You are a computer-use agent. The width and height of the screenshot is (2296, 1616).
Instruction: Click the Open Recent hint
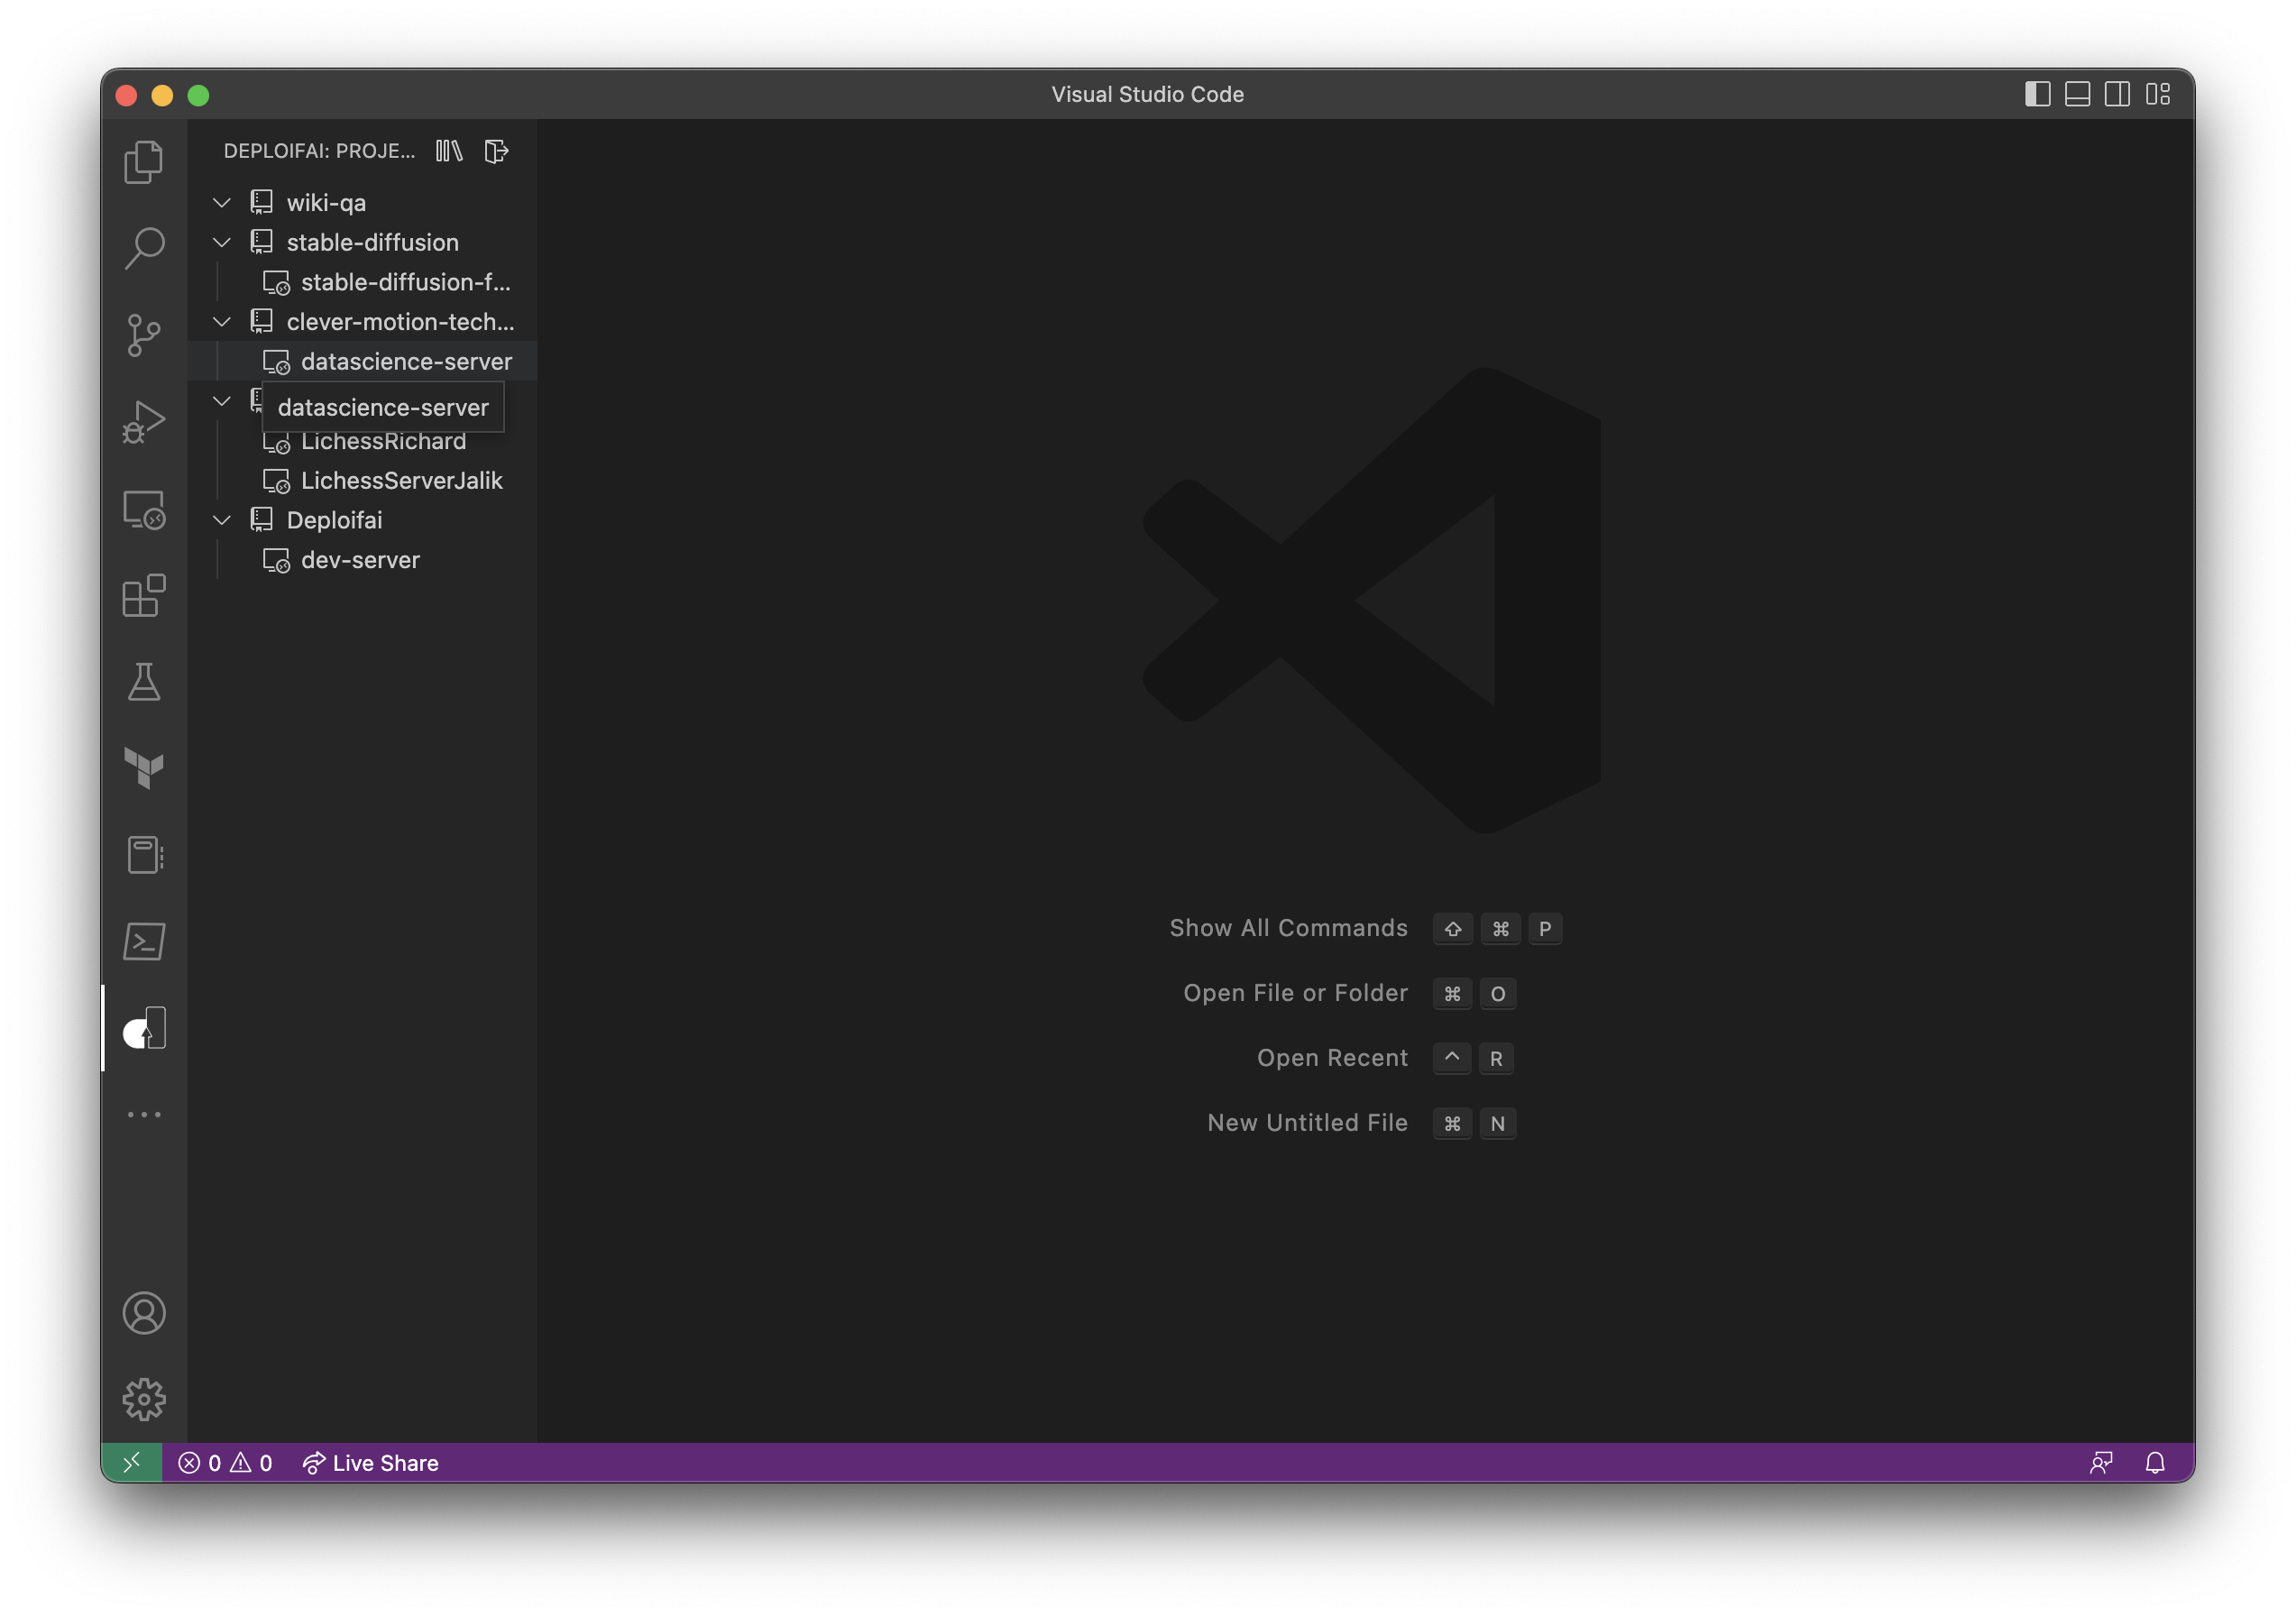tap(1332, 1058)
